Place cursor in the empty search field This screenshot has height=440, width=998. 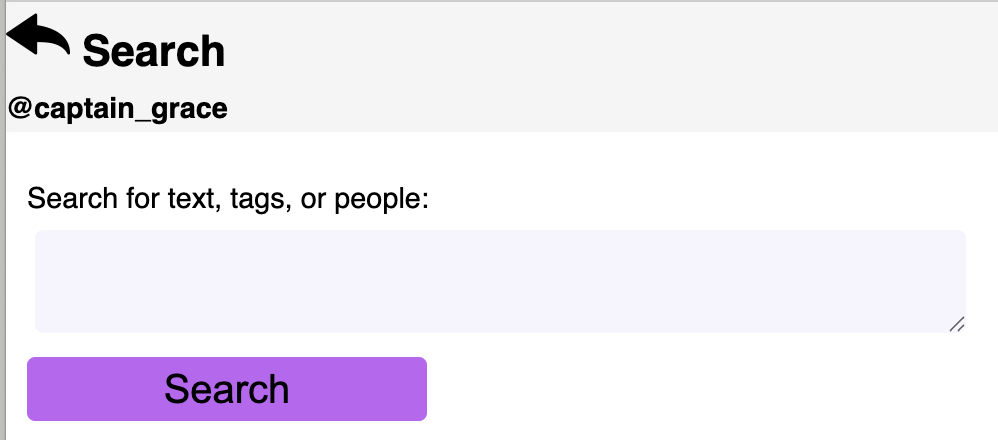pyautogui.click(x=500, y=281)
